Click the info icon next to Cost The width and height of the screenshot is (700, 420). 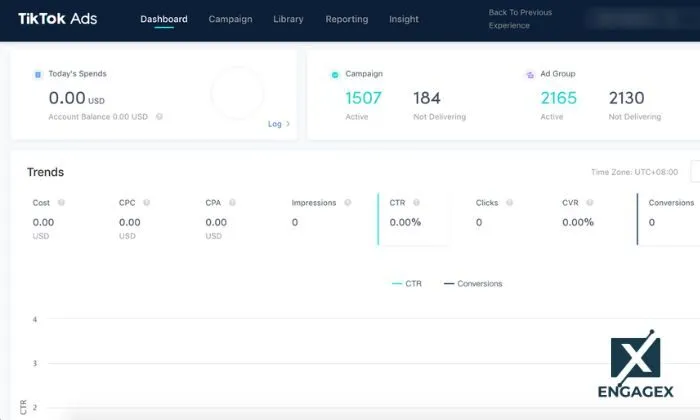[62, 203]
